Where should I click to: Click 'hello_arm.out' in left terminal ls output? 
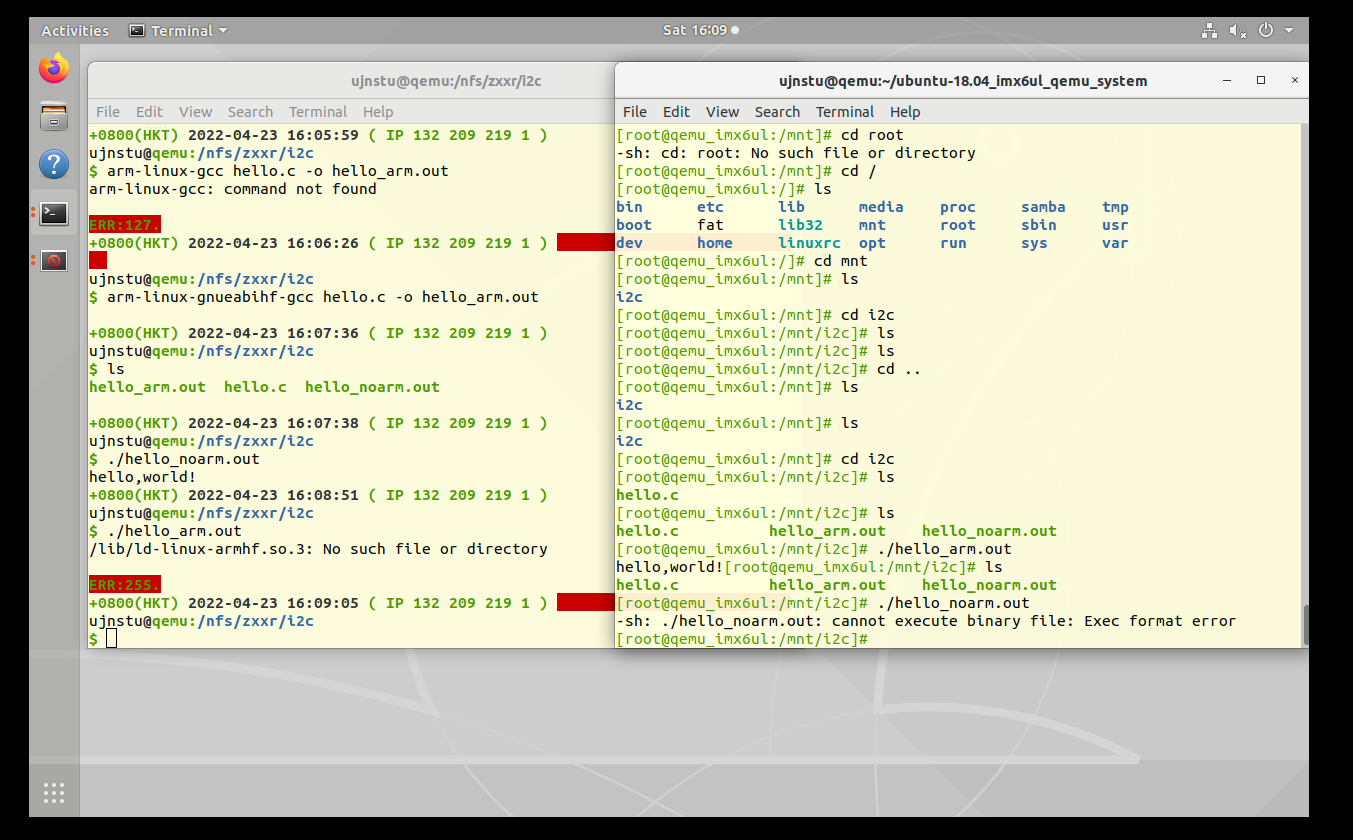(x=147, y=387)
